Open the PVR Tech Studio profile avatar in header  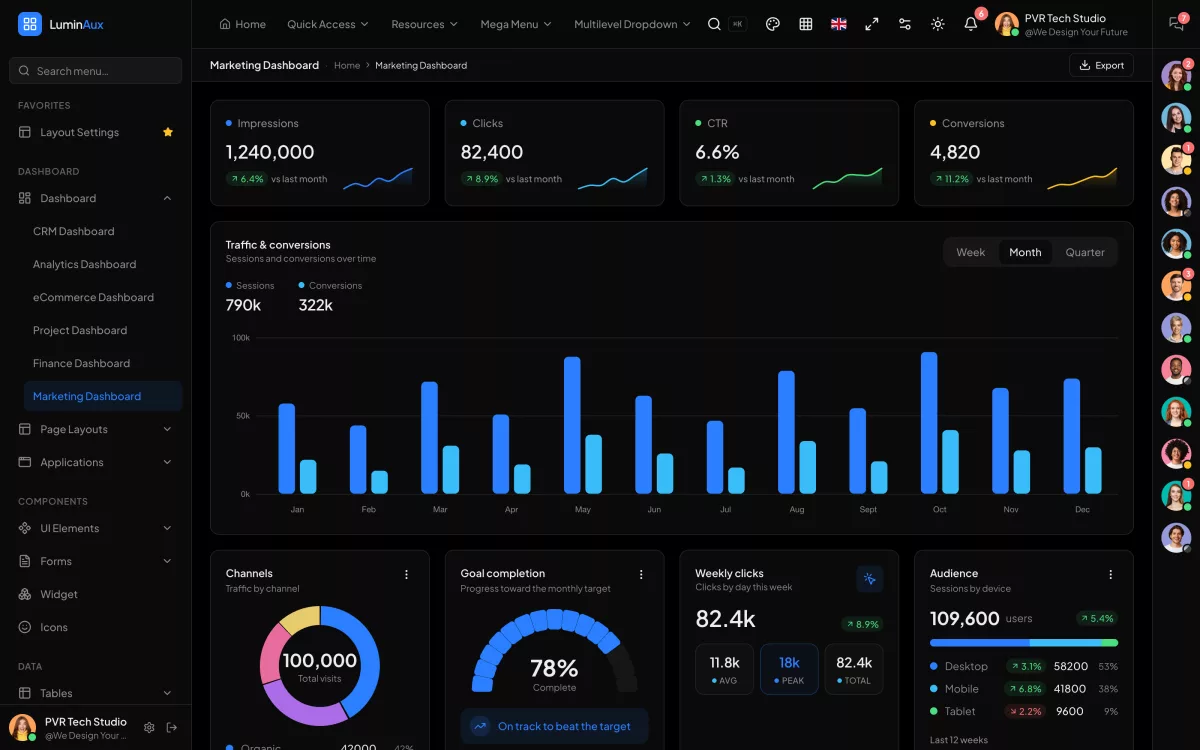pos(1007,24)
